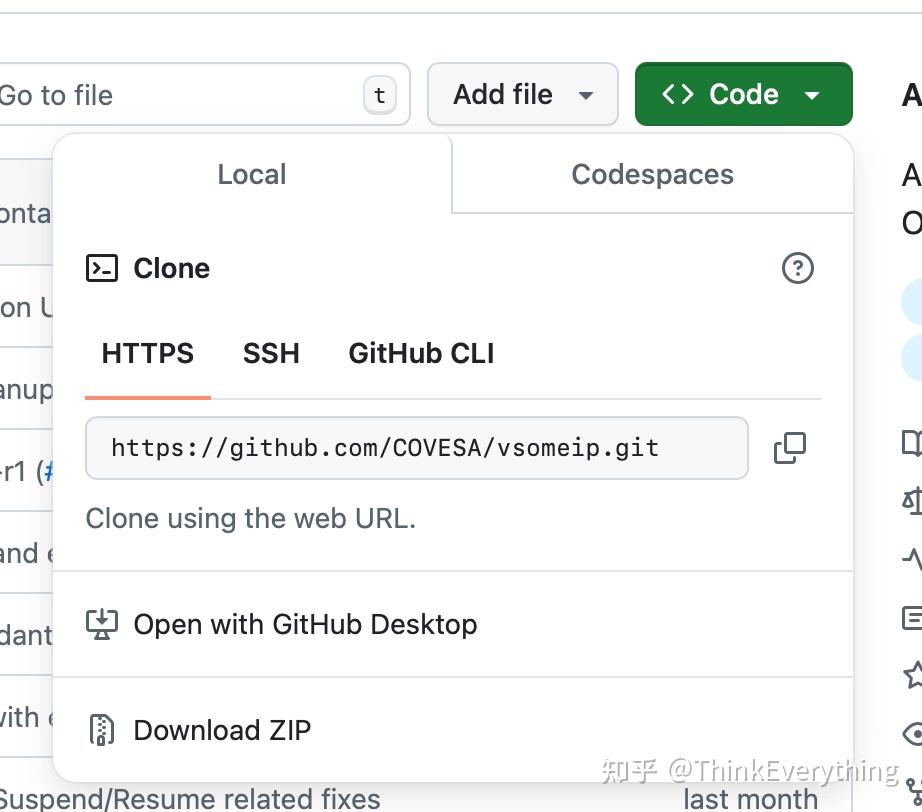Click the star icon in sidebar

tap(914, 674)
